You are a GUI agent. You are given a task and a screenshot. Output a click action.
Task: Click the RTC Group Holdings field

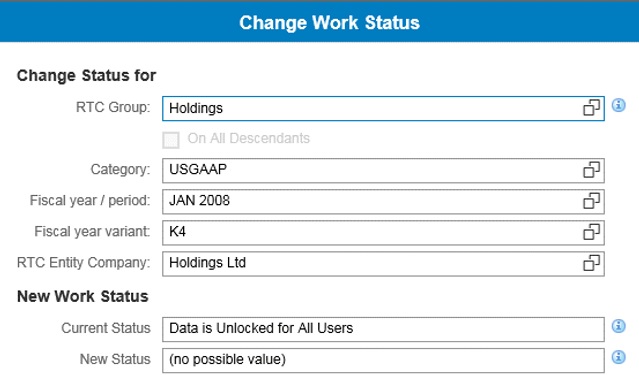(383, 108)
